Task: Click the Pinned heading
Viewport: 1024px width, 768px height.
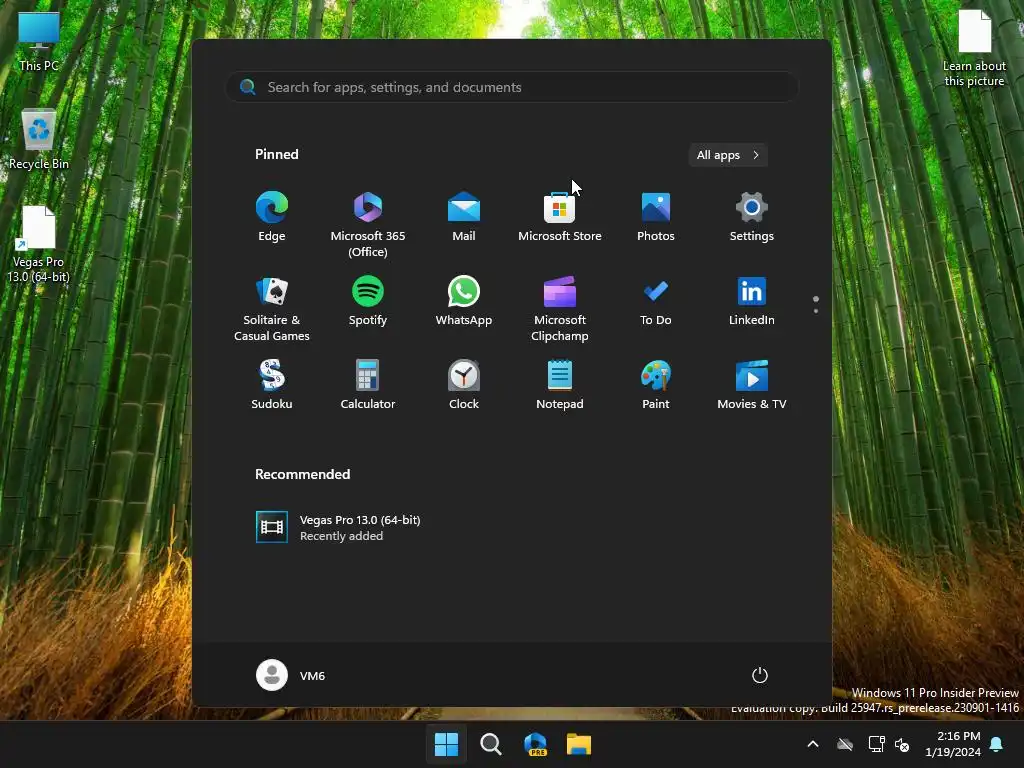Action: pyautogui.click(x=277, y=154)
